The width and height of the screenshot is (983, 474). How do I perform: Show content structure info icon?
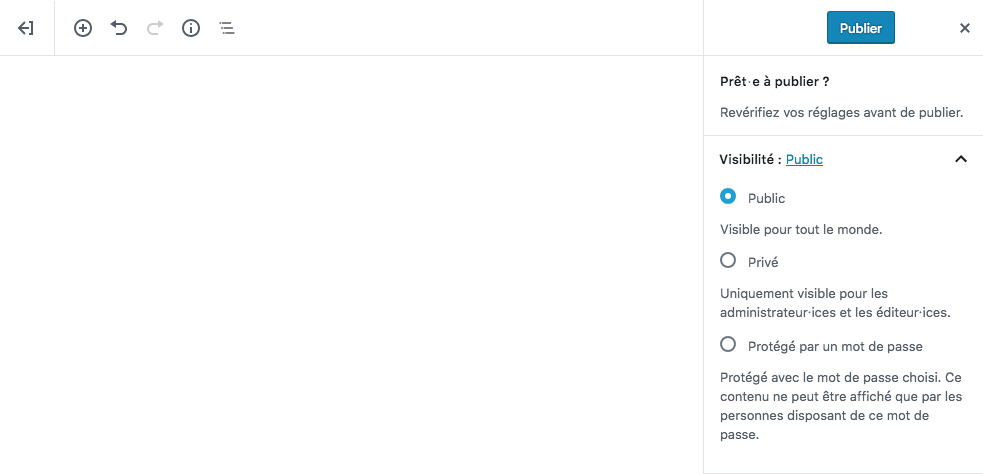191,28
